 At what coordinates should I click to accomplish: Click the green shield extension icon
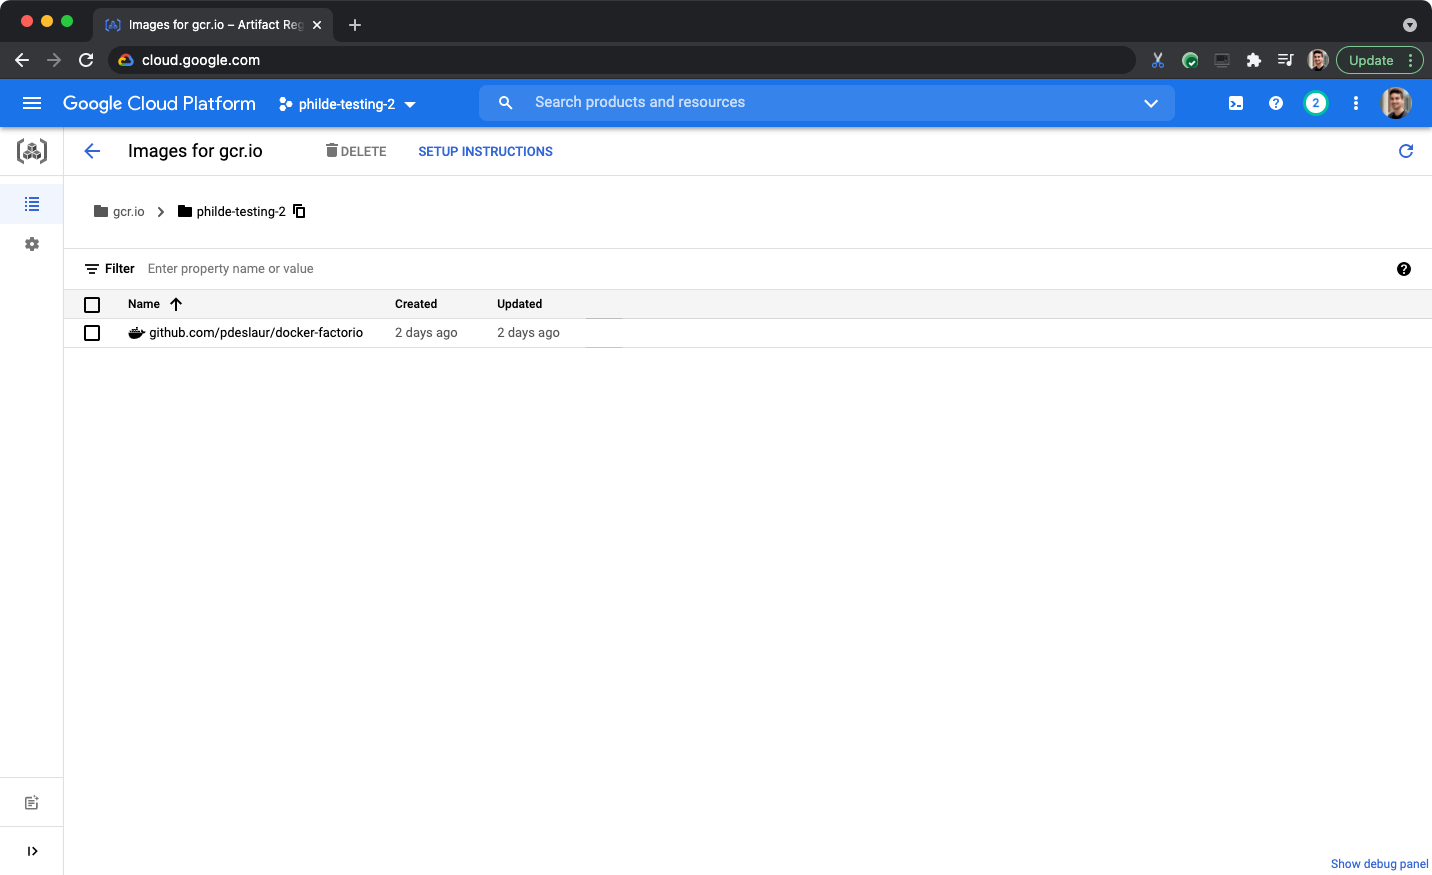tap(1190, 60)
